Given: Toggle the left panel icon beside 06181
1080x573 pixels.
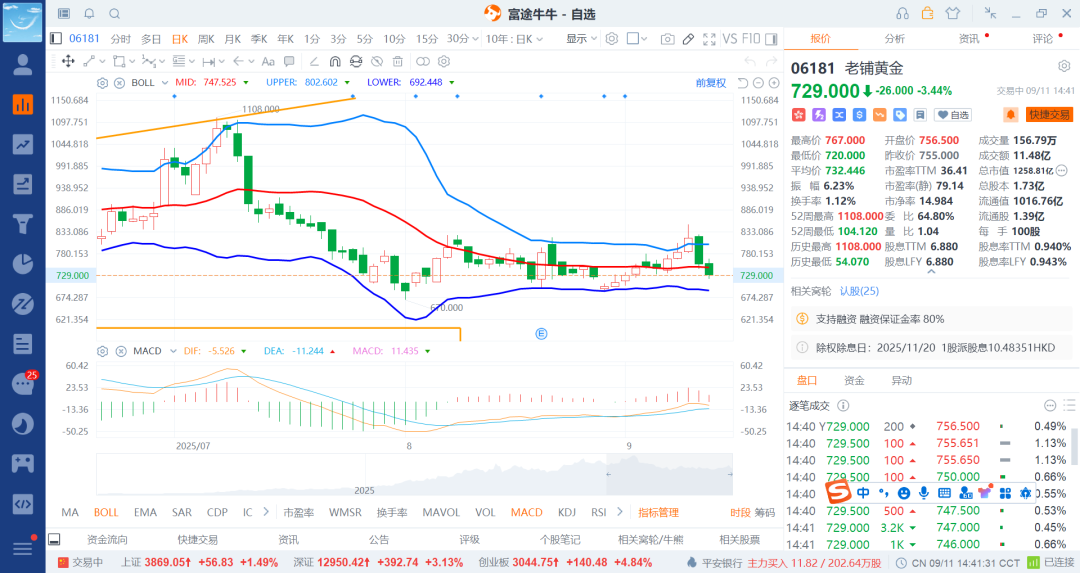Looking at the screenshot, I should click(56, 39).
